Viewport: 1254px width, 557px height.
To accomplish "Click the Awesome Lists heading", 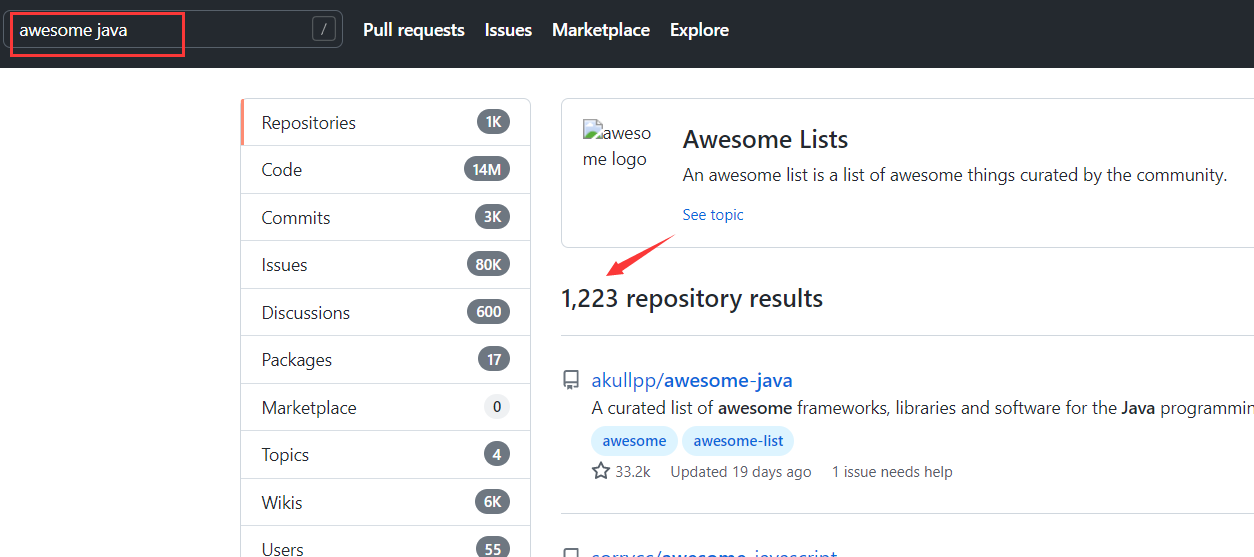I will 765,139.
